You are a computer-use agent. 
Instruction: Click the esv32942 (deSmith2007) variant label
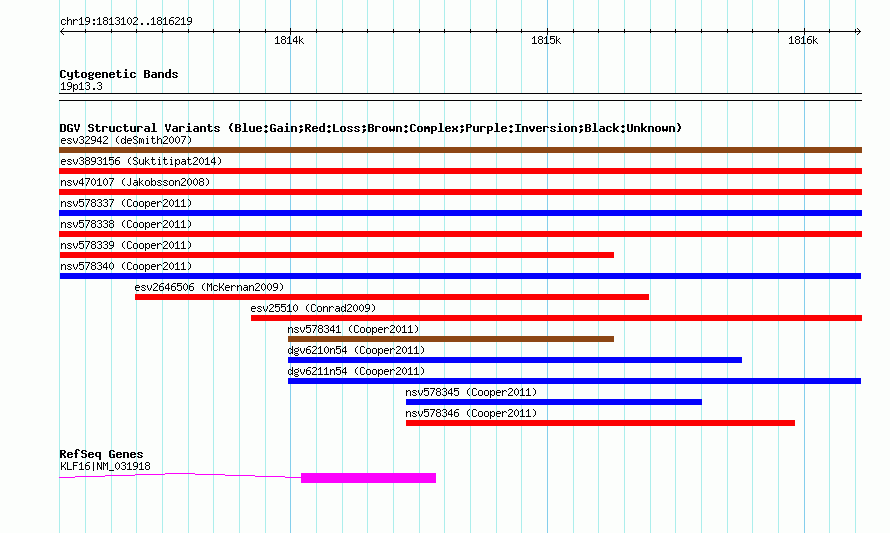tap(126, 140)
